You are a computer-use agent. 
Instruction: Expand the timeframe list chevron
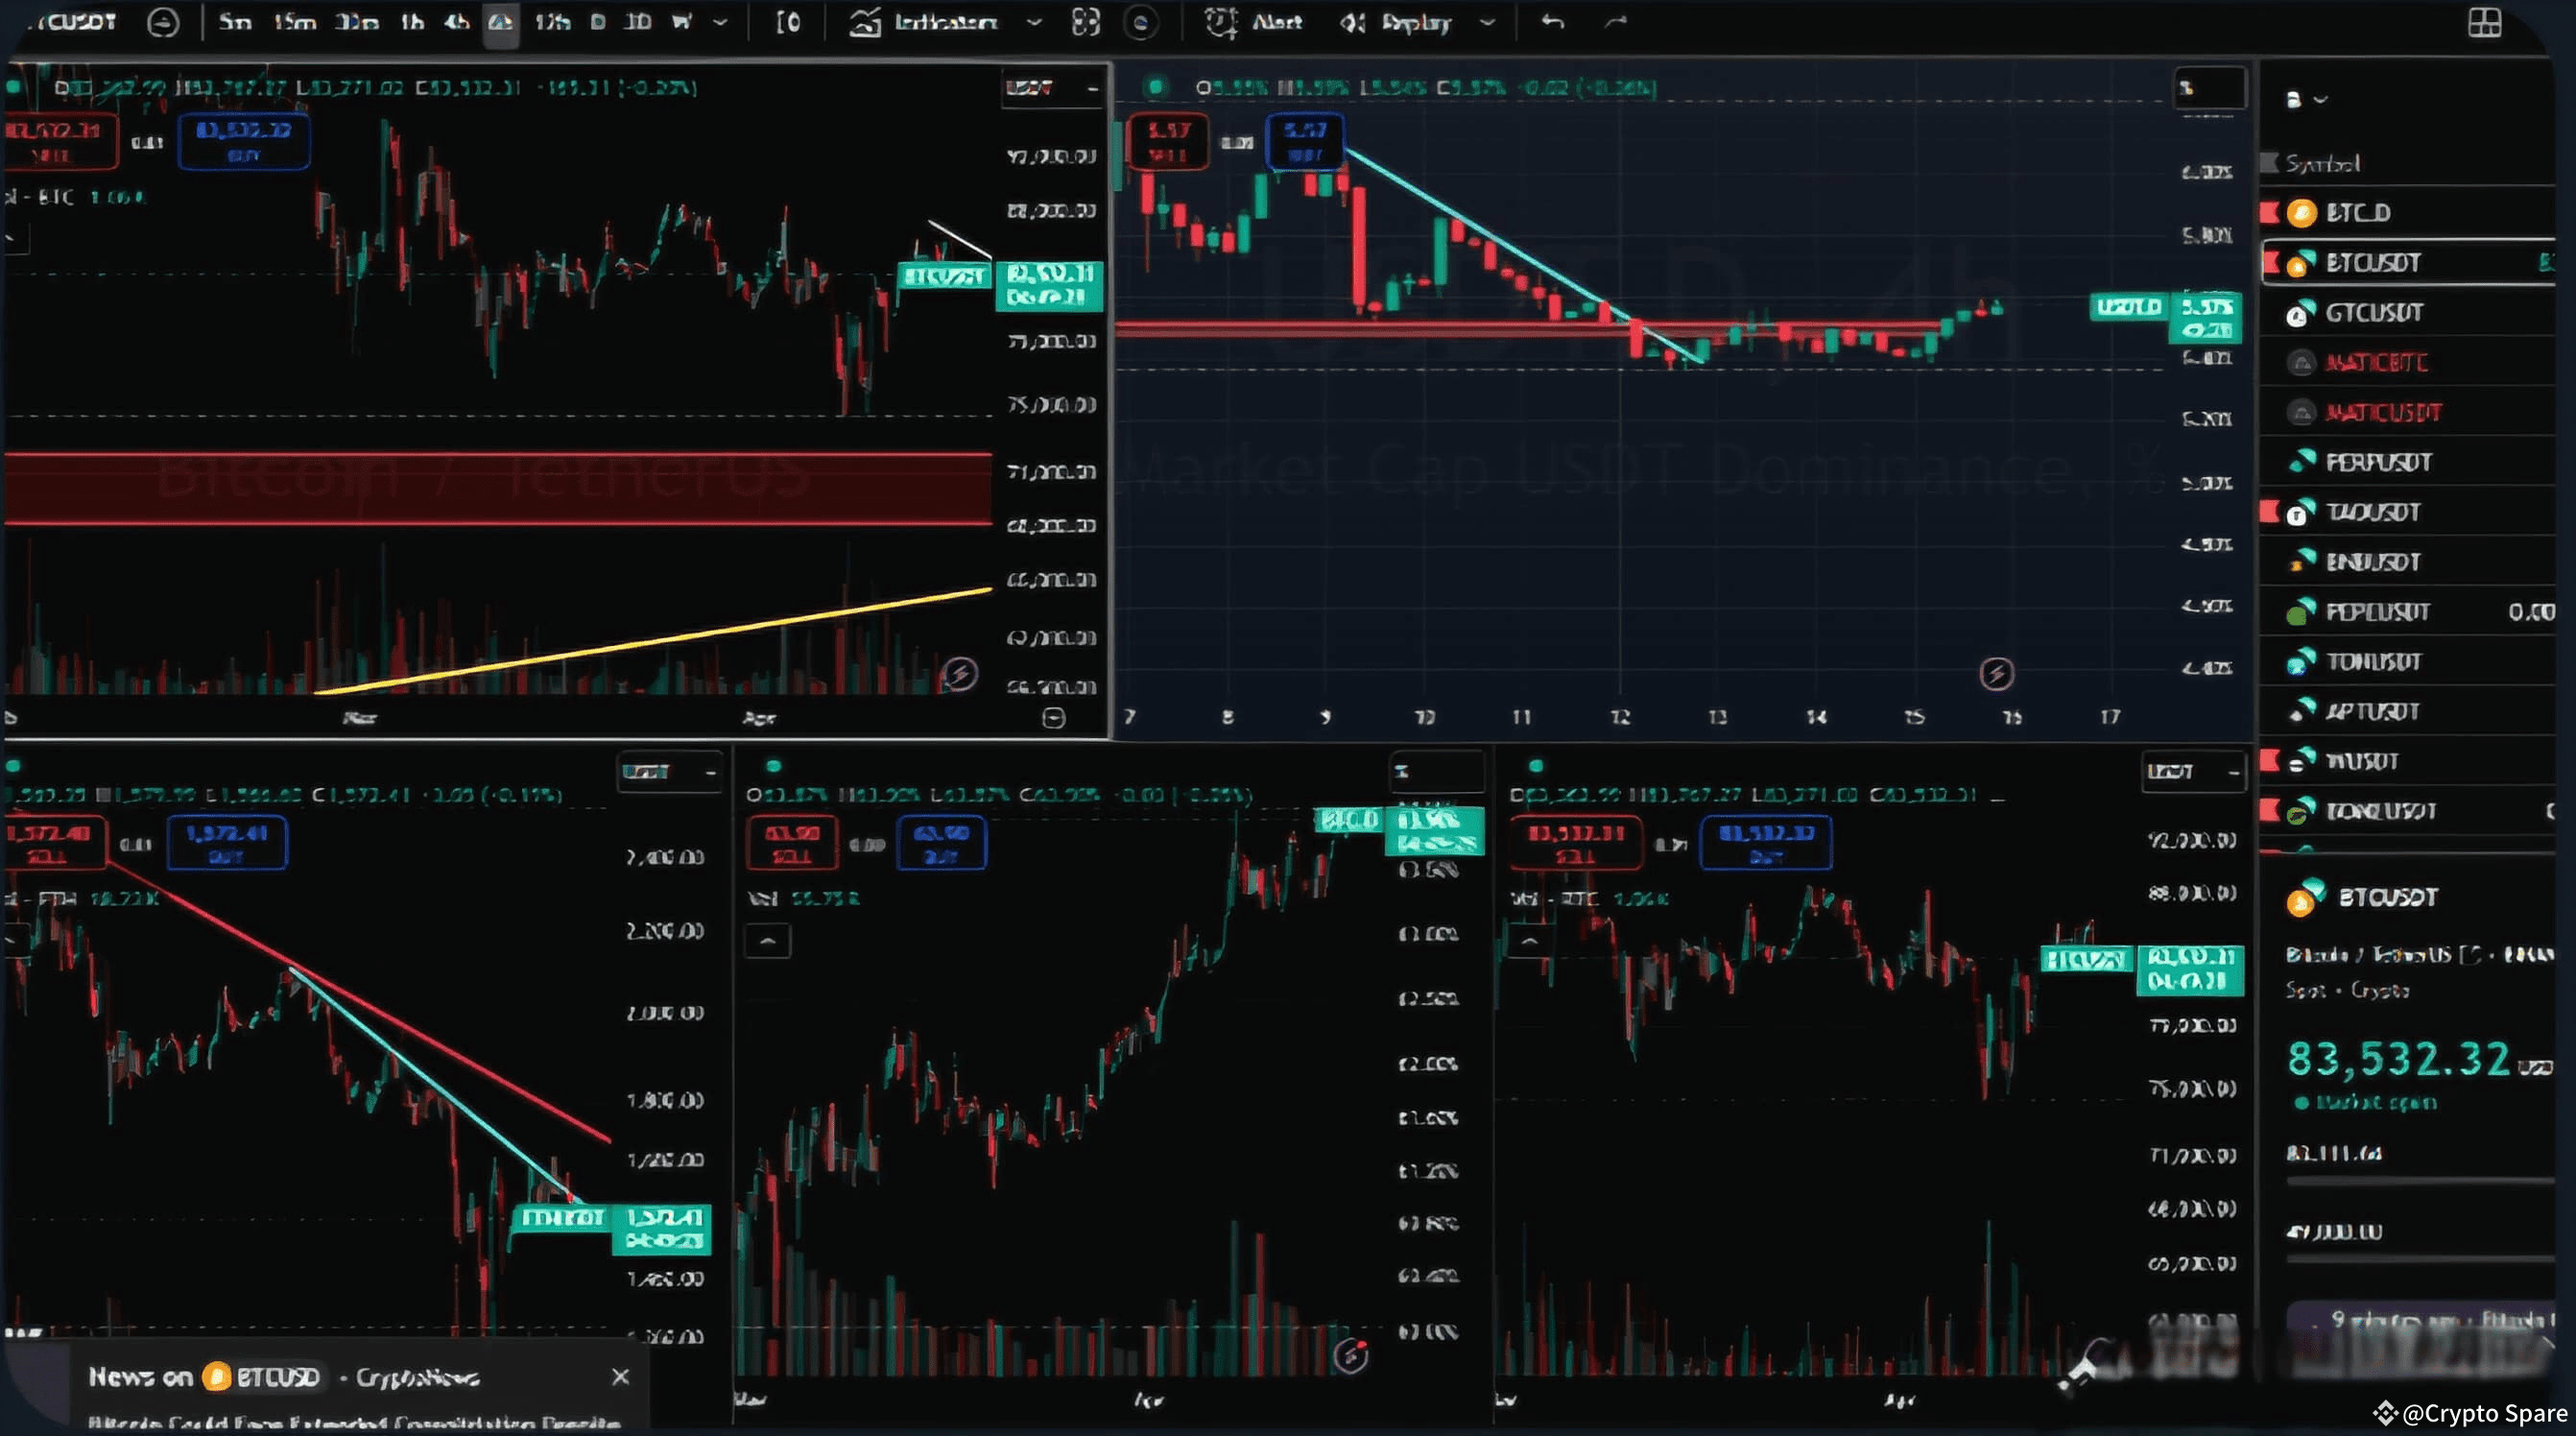click(x=720, y=22)
